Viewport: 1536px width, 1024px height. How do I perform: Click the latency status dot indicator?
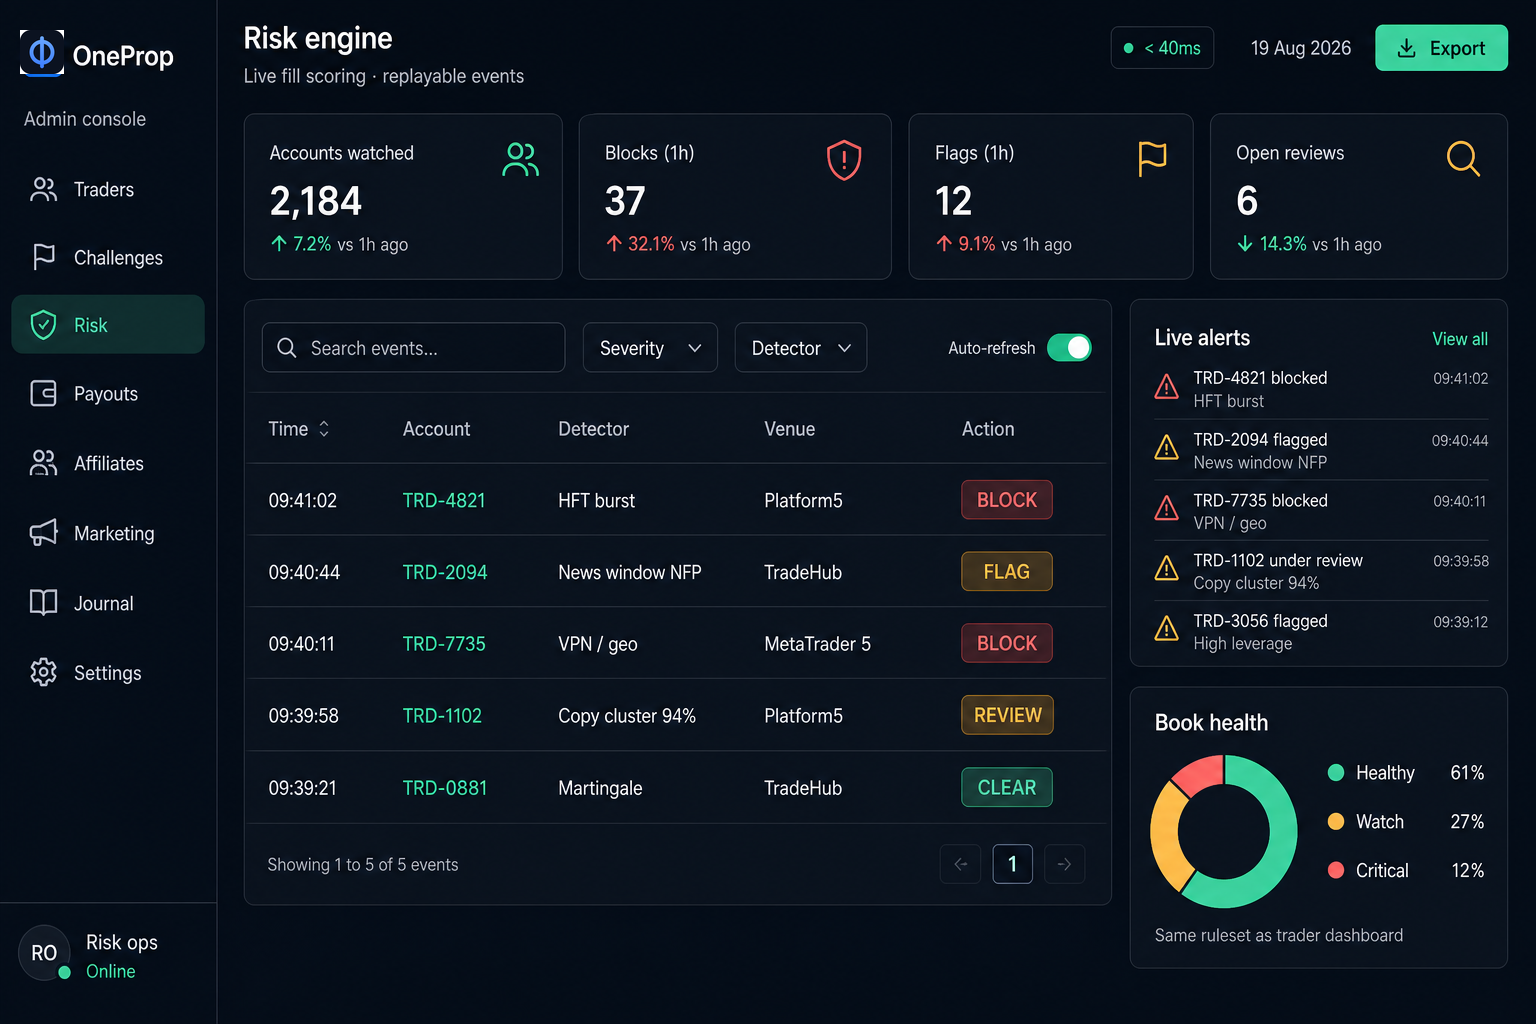1129,48
